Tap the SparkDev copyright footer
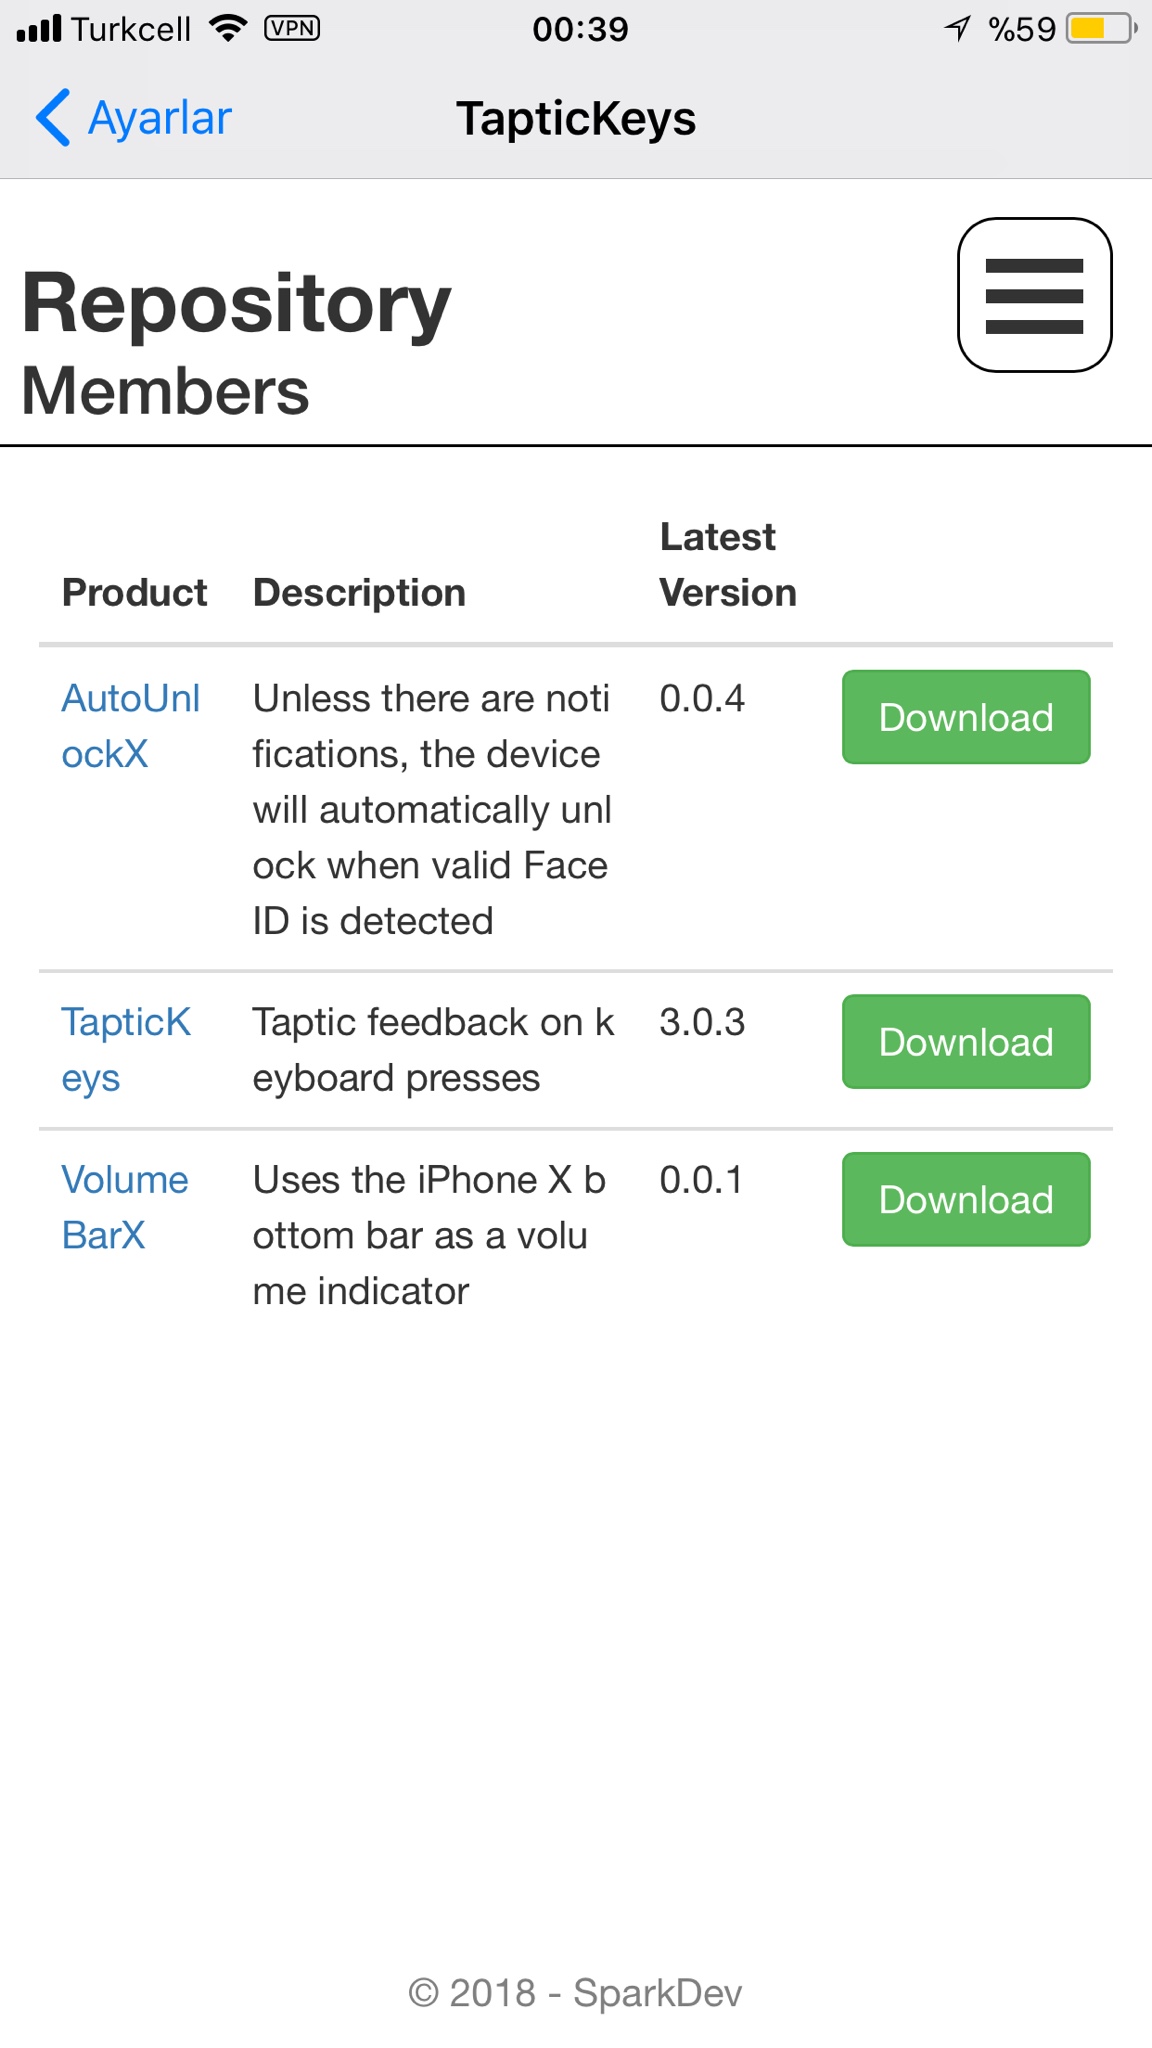The width and height of the screenshot is (1152, 2048). click(576, 1993)
